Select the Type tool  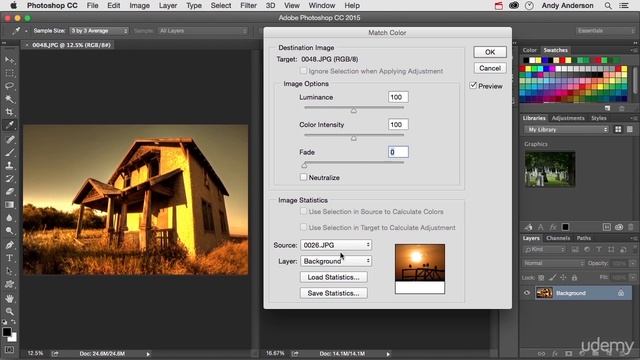pos(9,258)
